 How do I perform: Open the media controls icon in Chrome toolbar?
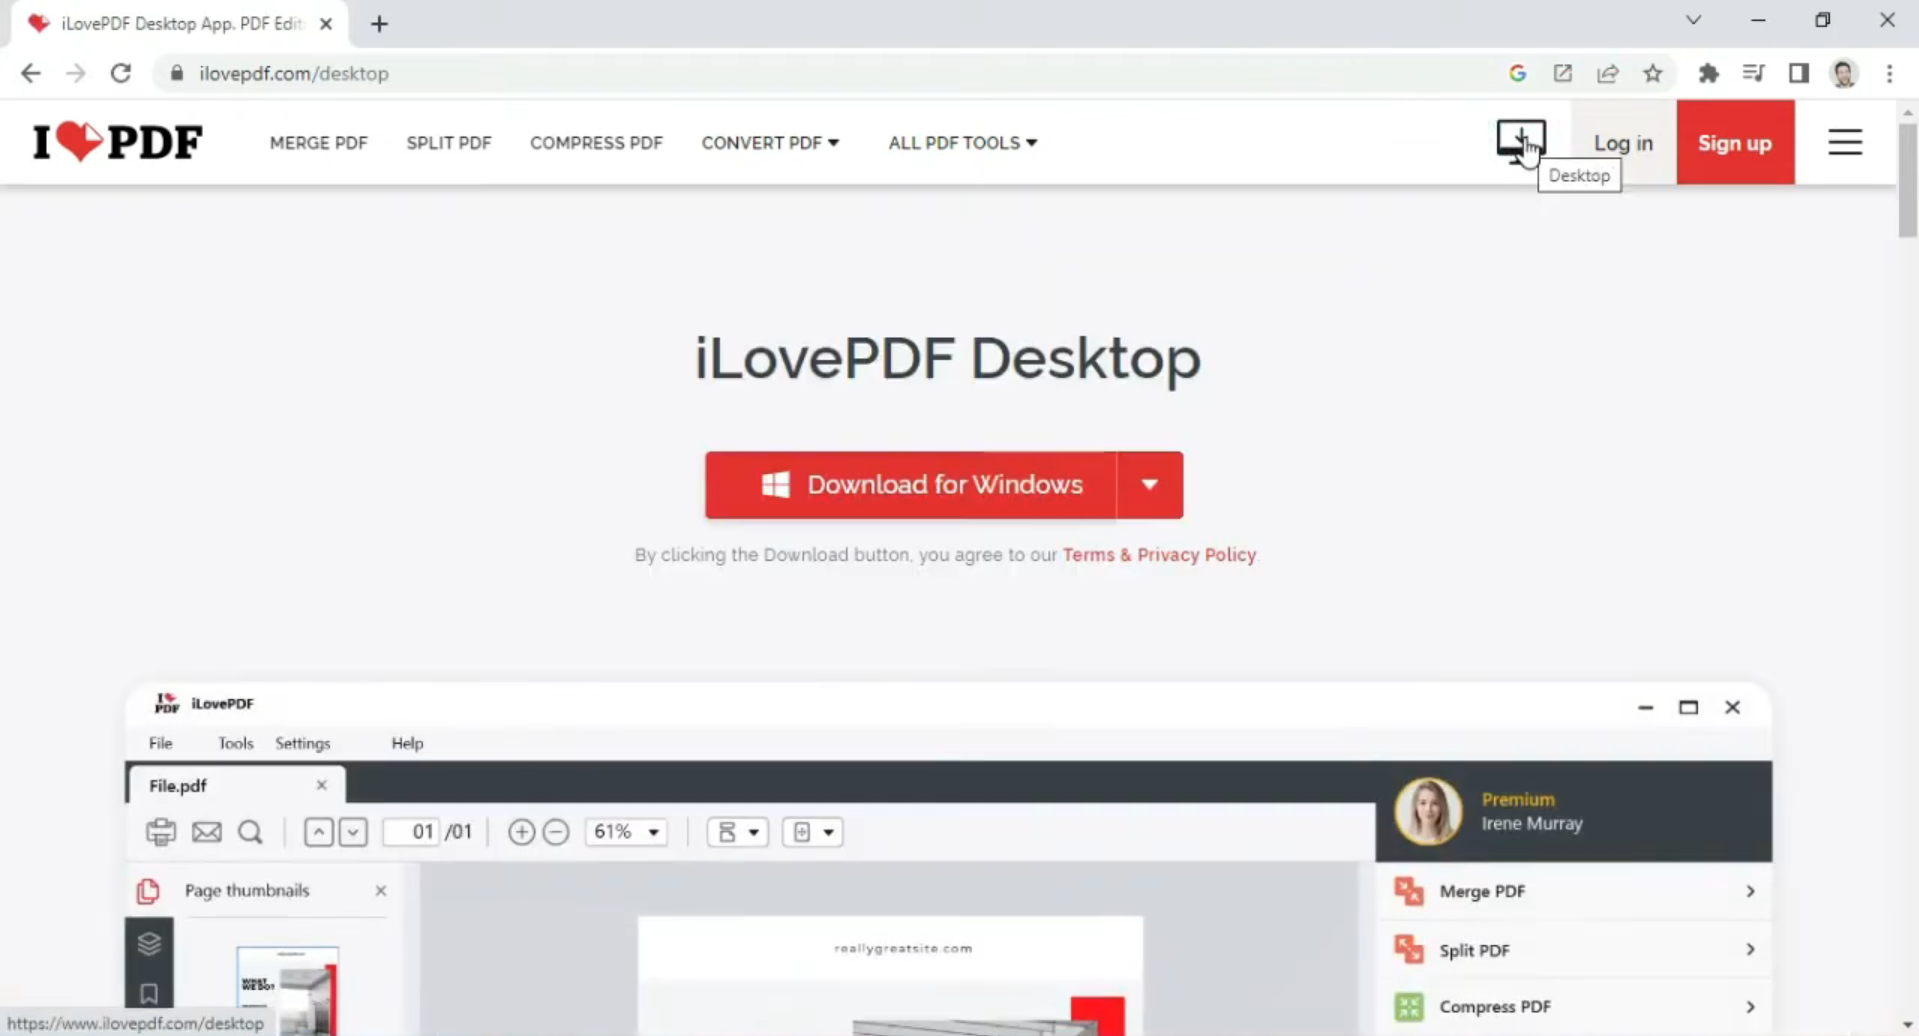pos(1753,73)
